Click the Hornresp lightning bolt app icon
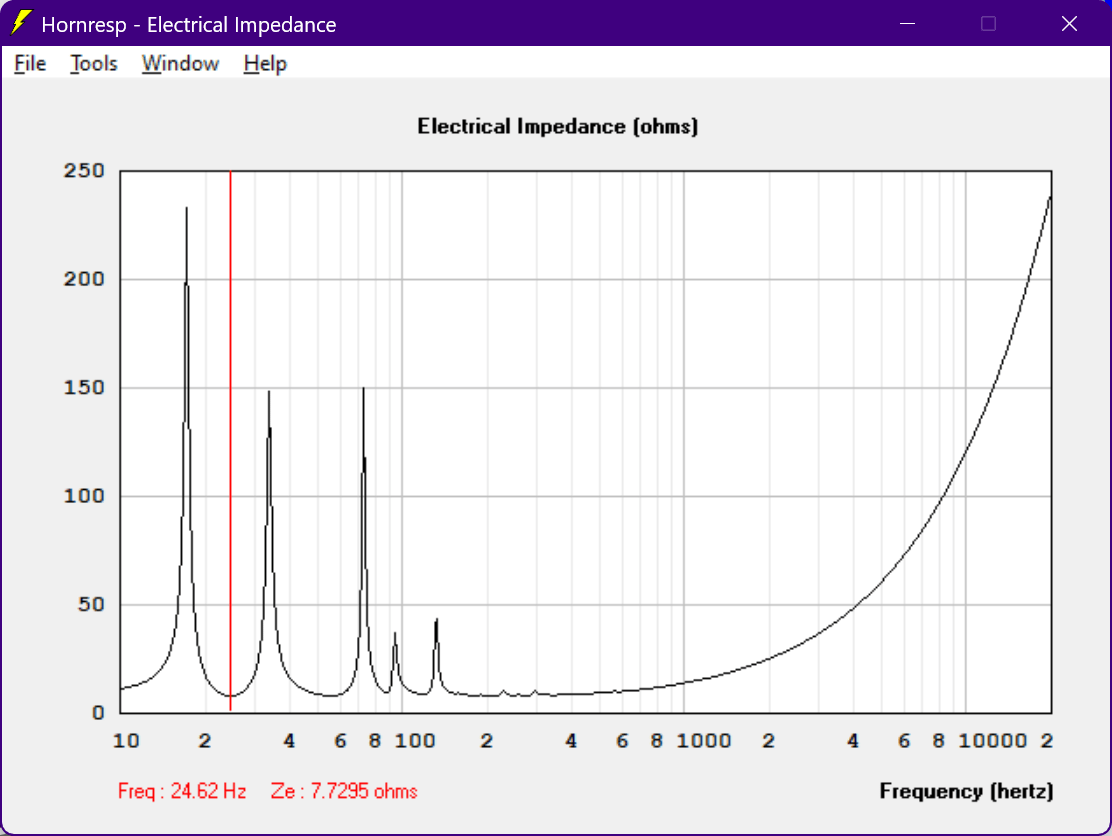Image resolution: width=1112 pixels, height=836 pixels. (21, 23)
